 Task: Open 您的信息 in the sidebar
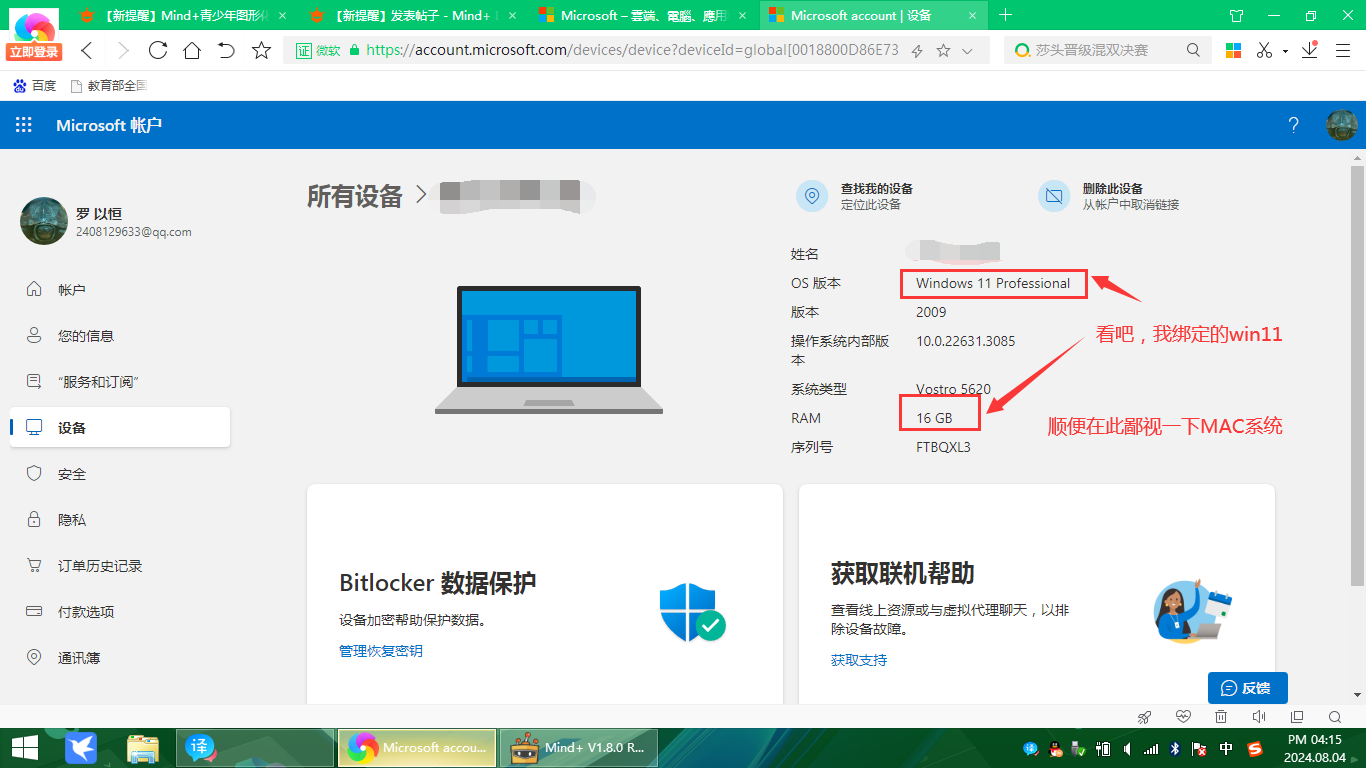coord(120,336)
